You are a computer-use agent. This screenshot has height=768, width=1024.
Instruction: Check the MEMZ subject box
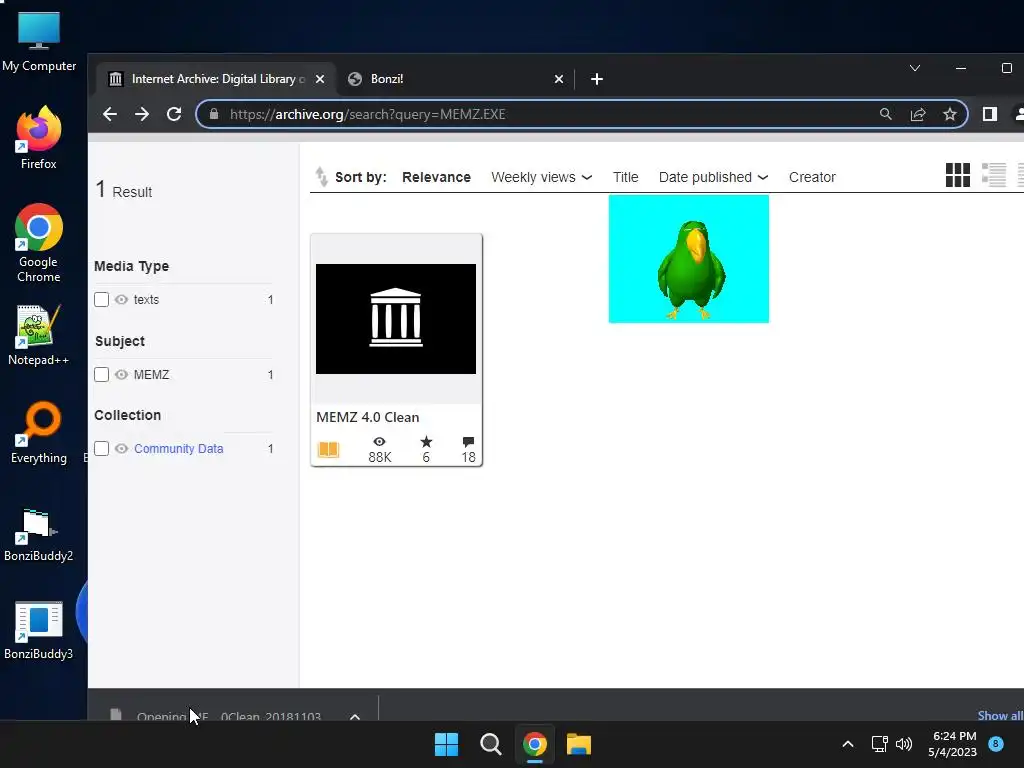click(101, 375)
